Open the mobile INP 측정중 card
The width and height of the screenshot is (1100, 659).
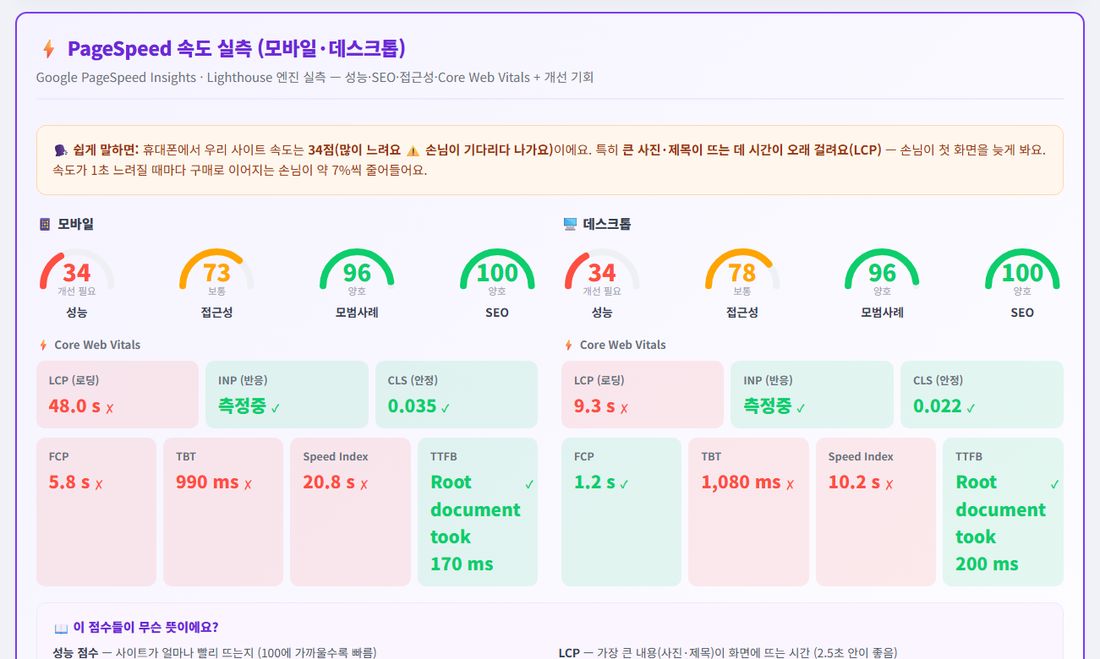tap(287, 394)
